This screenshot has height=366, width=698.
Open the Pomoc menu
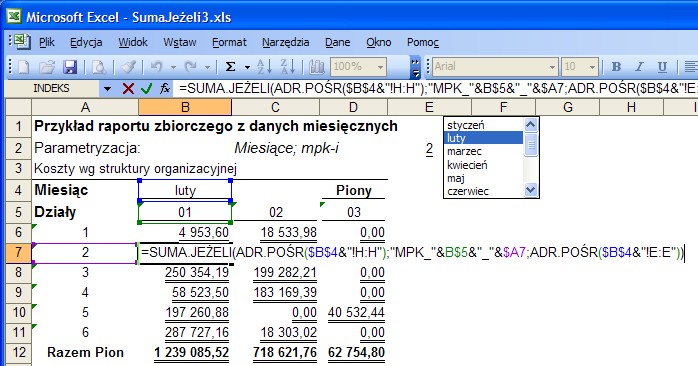422,42
